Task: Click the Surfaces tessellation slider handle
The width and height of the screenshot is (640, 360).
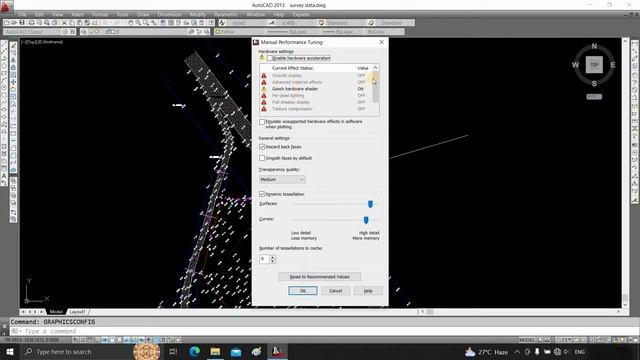Action: (x=370, y=204)
